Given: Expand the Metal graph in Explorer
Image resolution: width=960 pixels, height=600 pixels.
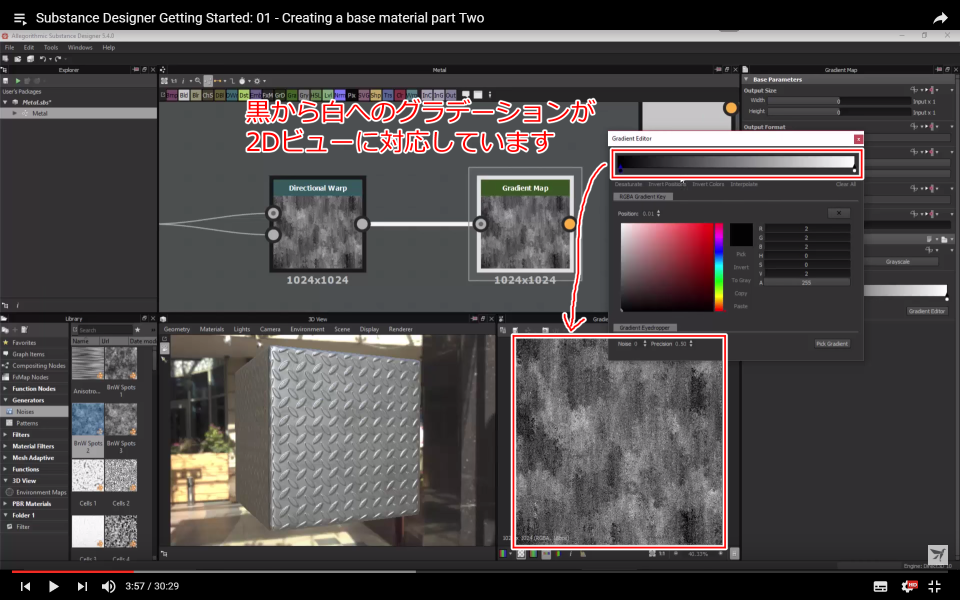Looking at the screenshot, I should click(x=15, y=113).
